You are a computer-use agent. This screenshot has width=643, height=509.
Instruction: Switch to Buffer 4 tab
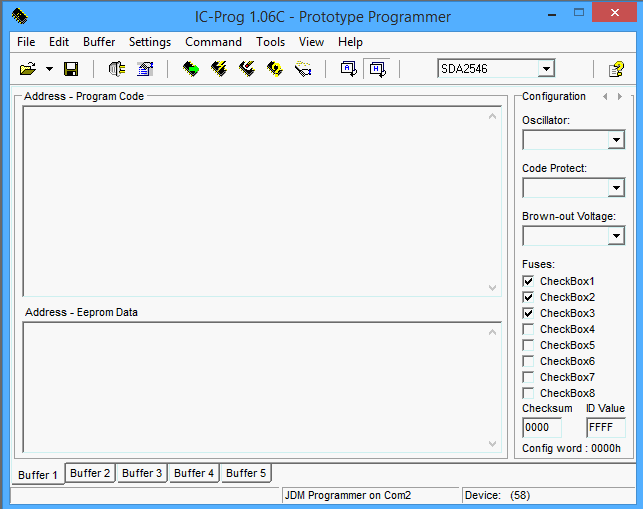pyautogui.click(x=194, y=473)
